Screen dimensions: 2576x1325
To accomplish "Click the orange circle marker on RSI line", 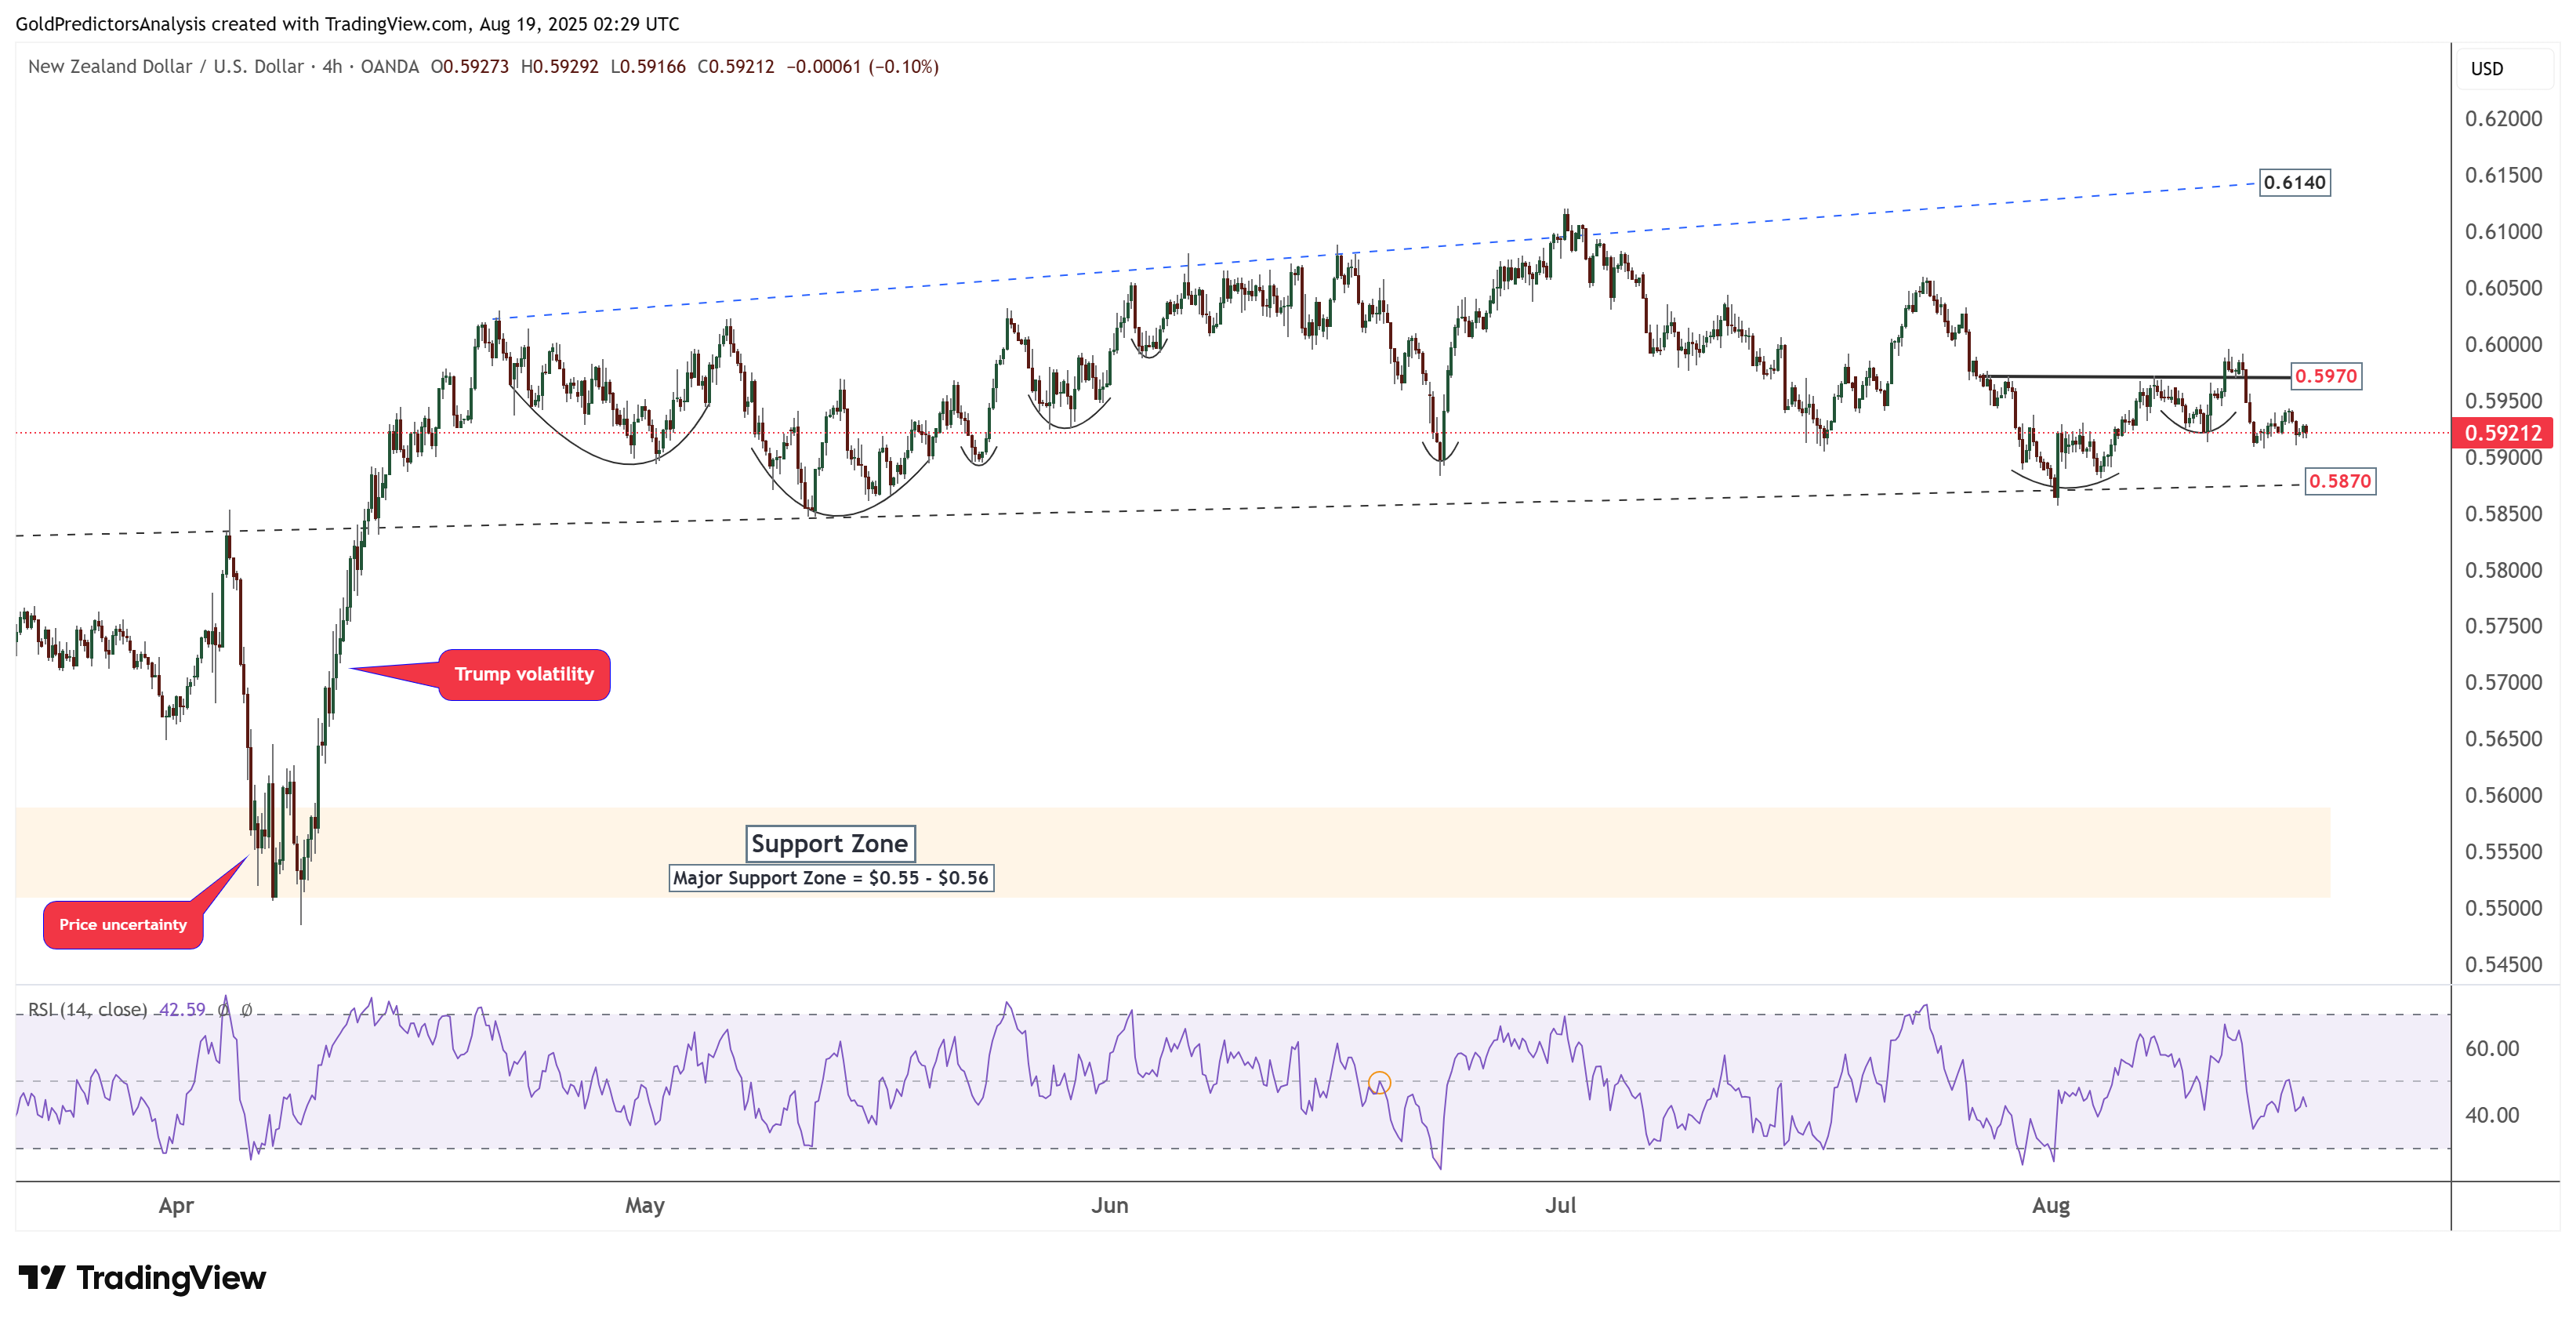I will coord(1379,1082).
